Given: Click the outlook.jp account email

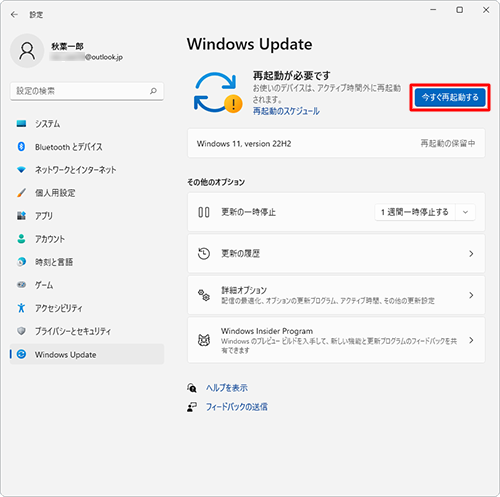Looking at the screenshot, I should click(x=87, y=57).
